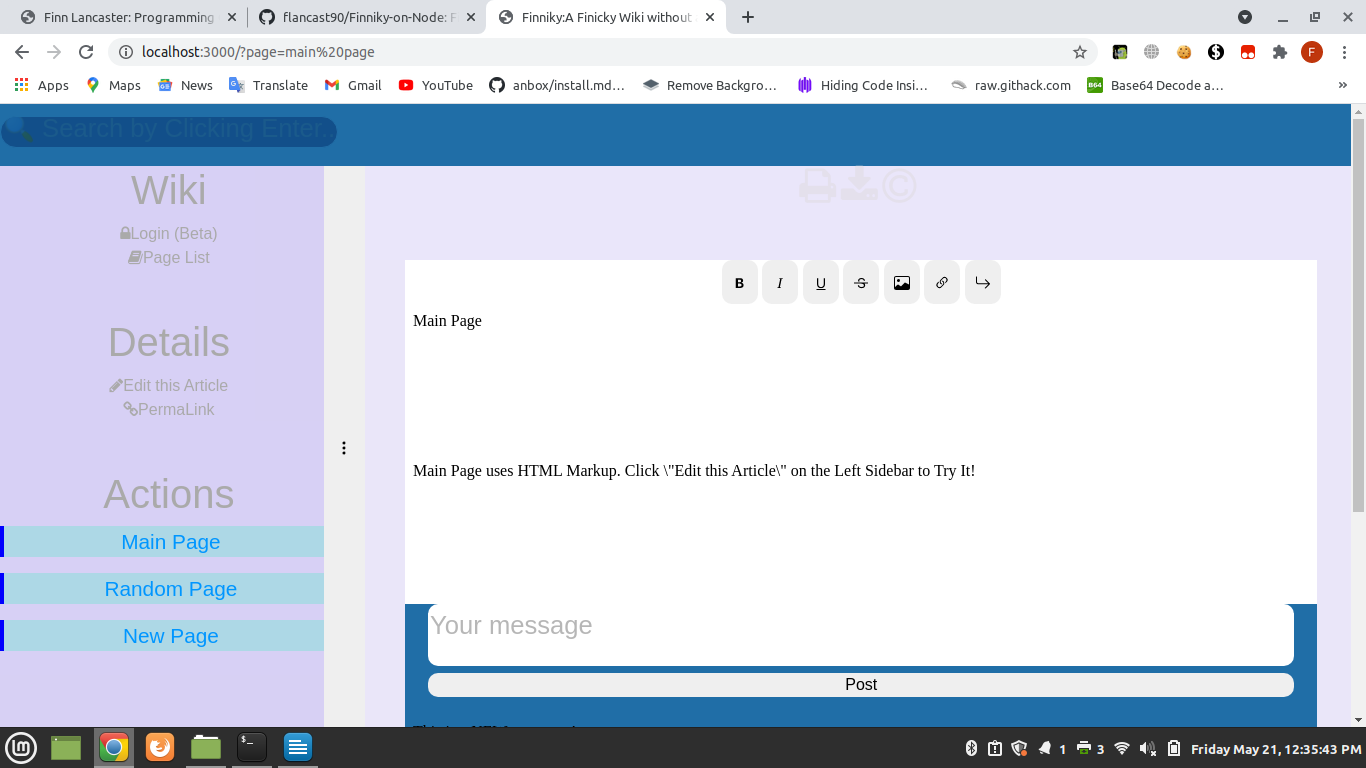This screenshot has height=768, width=1366.
Task: Apply strikethrough formatting in the editor toolbar
Action: coord(861,283)
